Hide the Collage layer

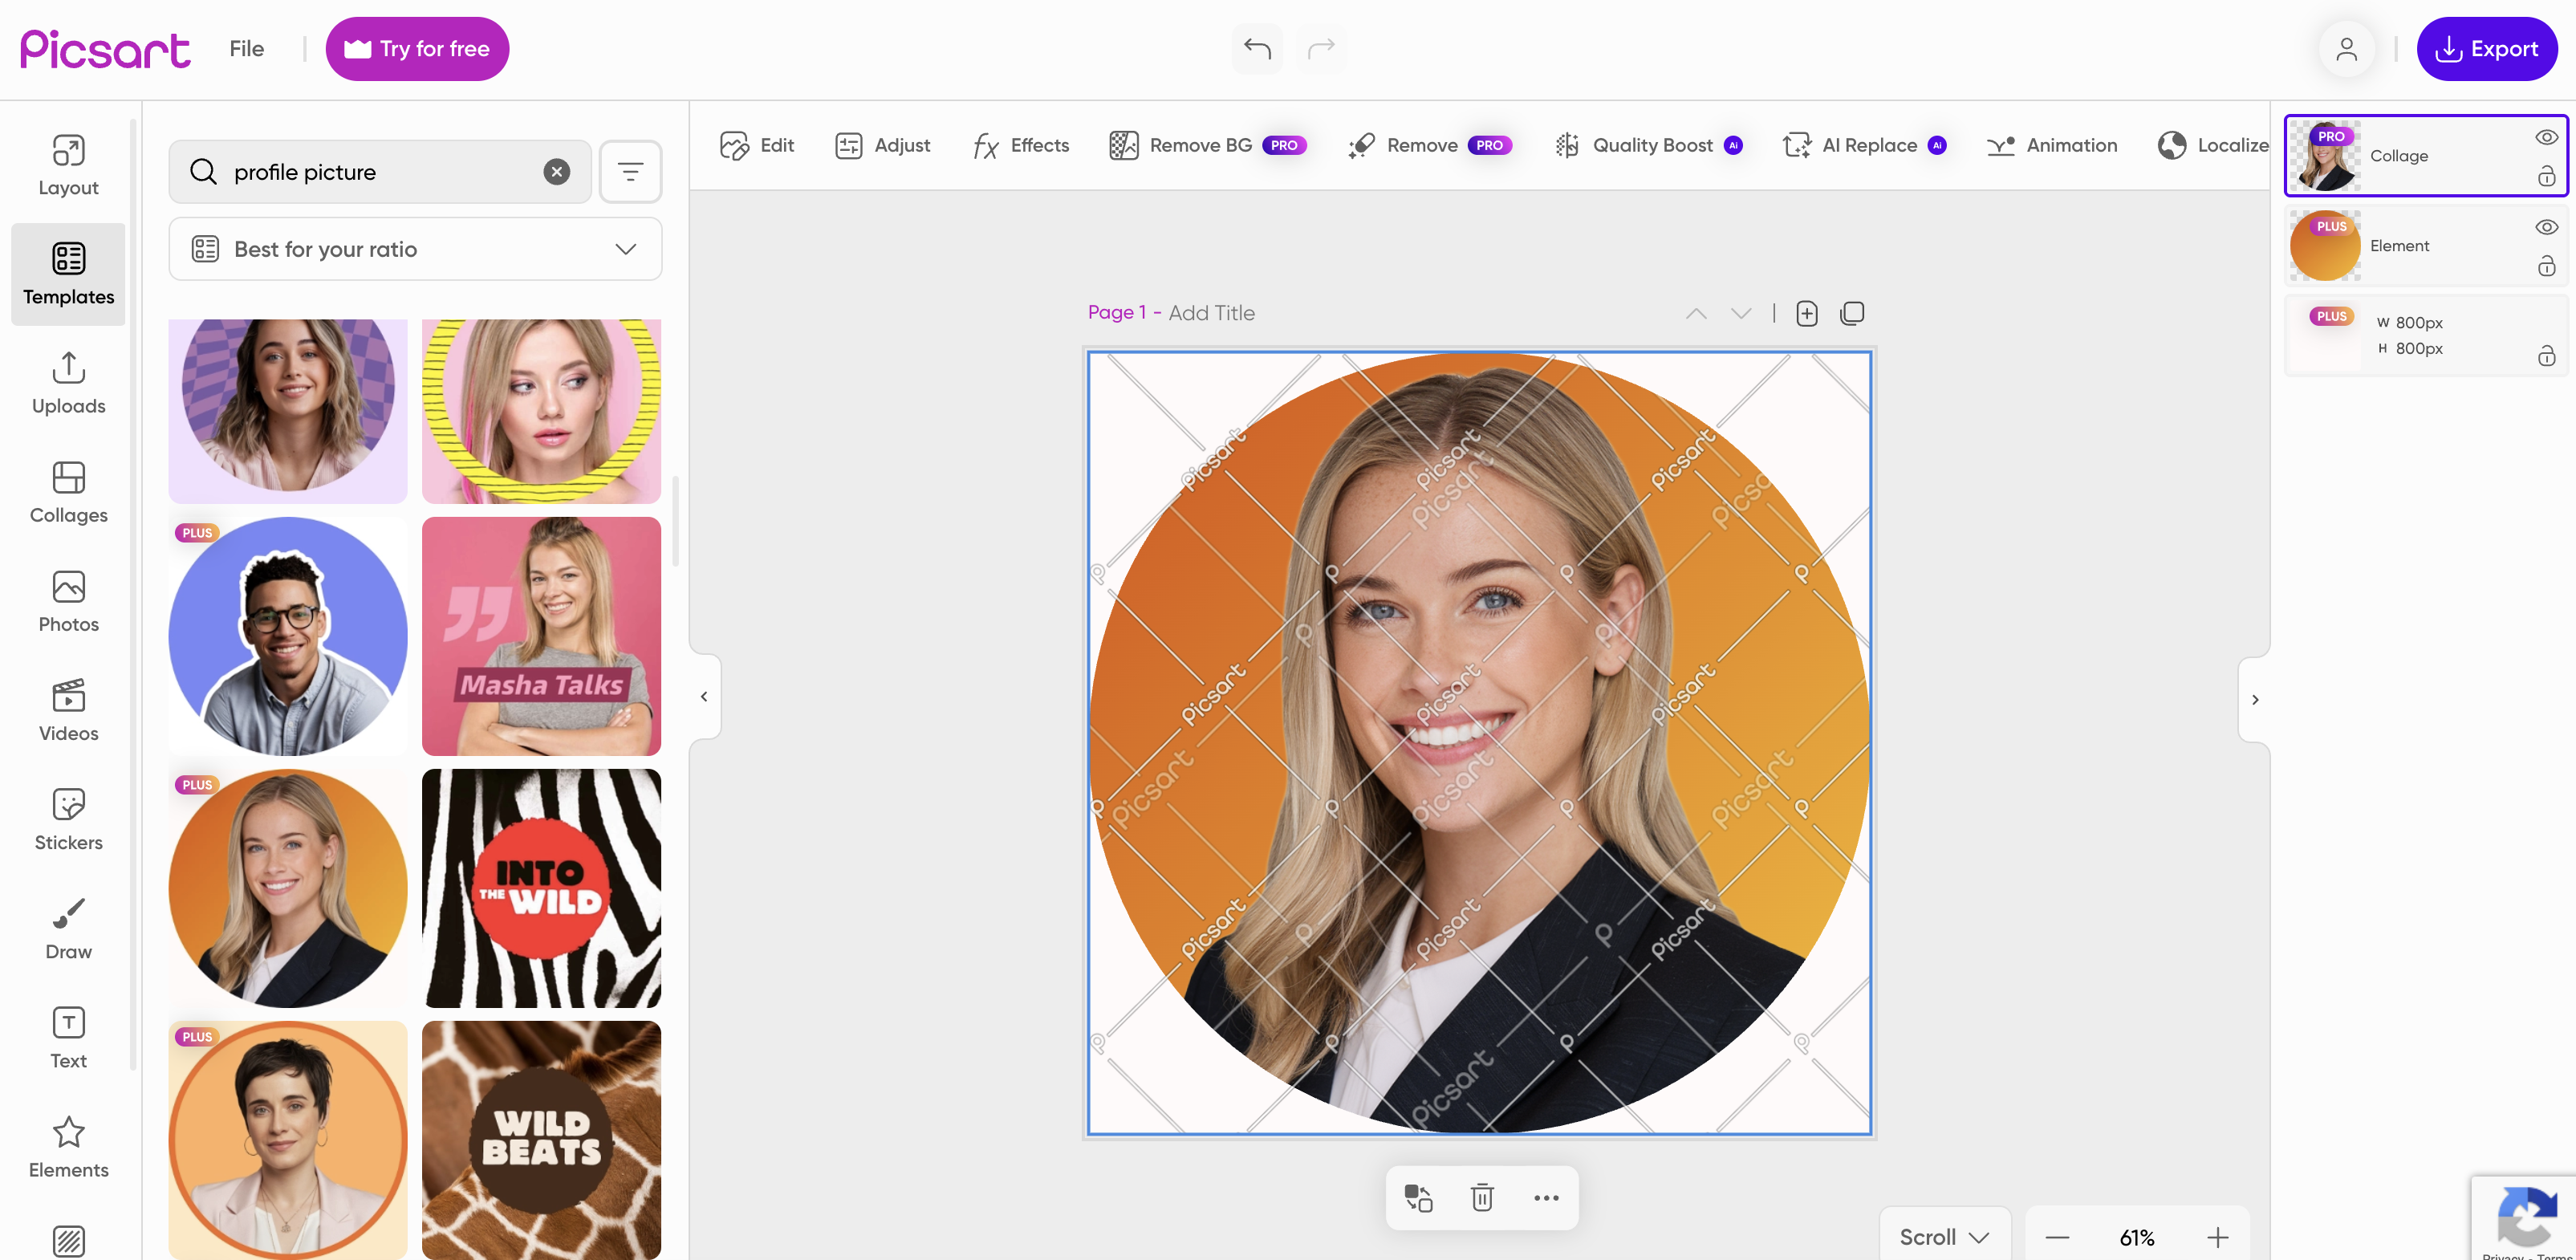2546,136
